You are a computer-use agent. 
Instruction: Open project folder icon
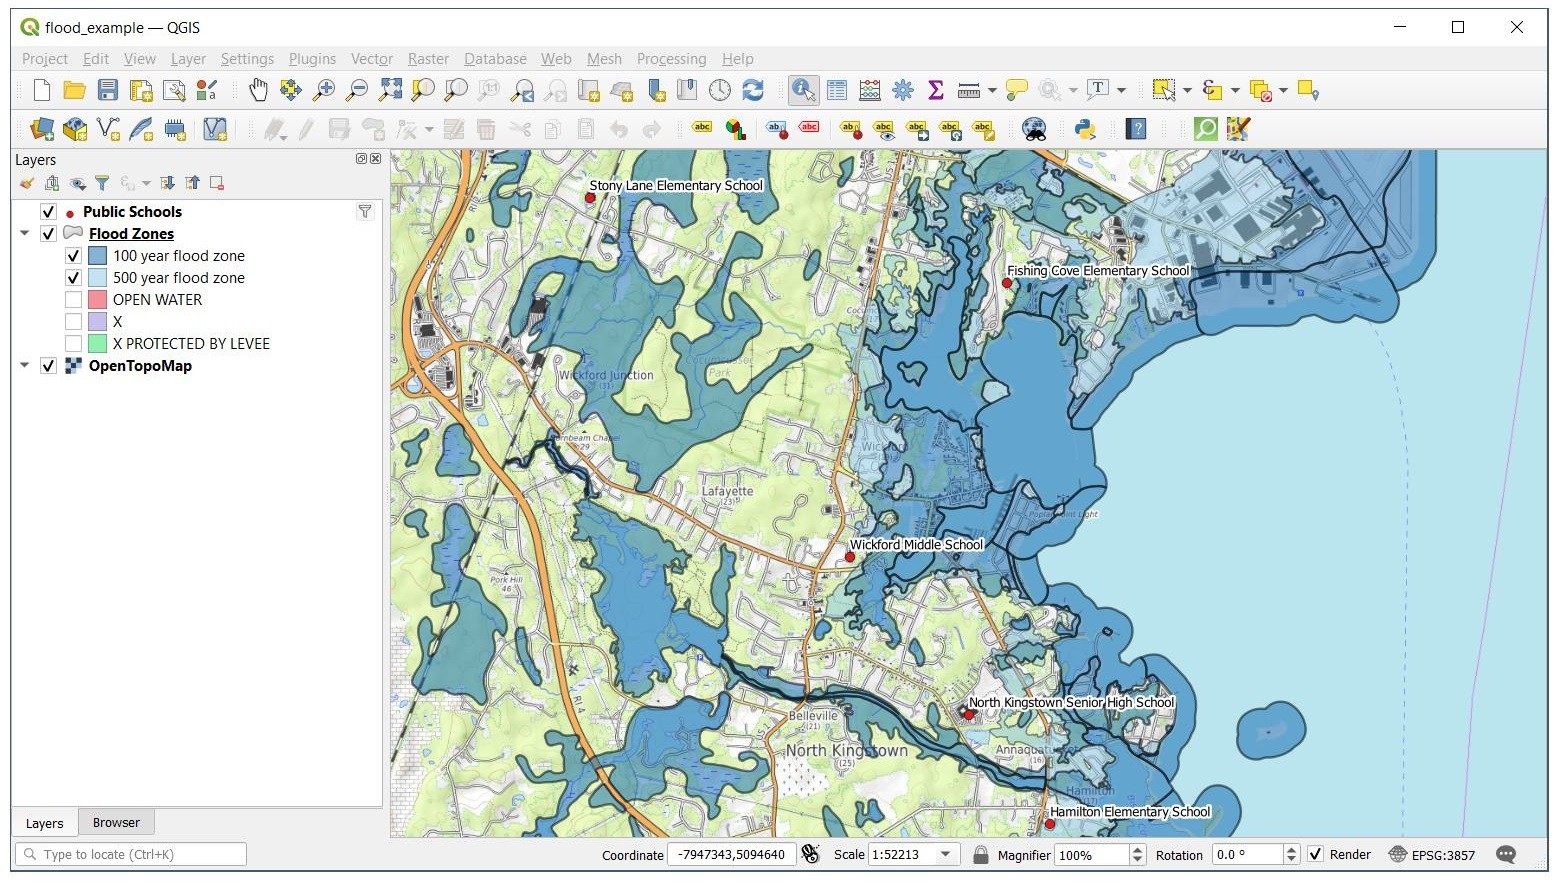pos(74,91)
